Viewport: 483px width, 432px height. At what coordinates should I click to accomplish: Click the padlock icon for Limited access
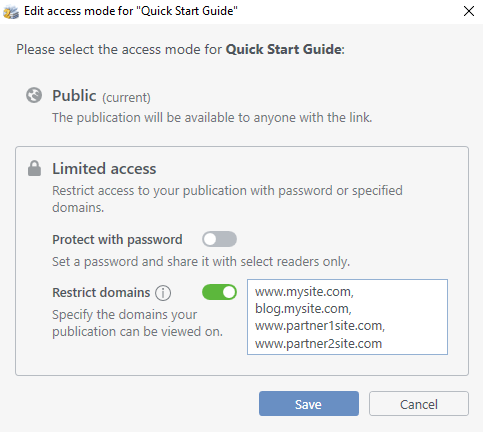(x=34, y=168)
